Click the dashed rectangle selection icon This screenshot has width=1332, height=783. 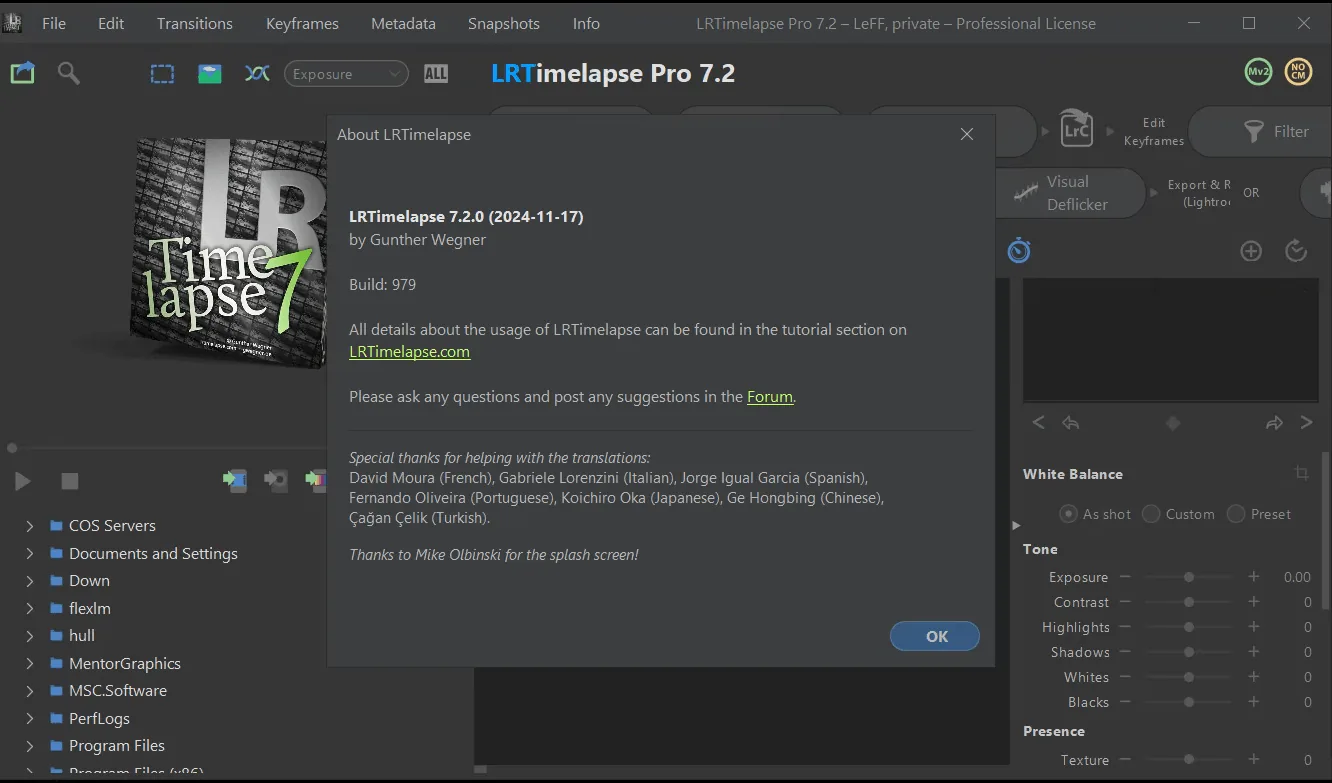click(x=162, y=74)
